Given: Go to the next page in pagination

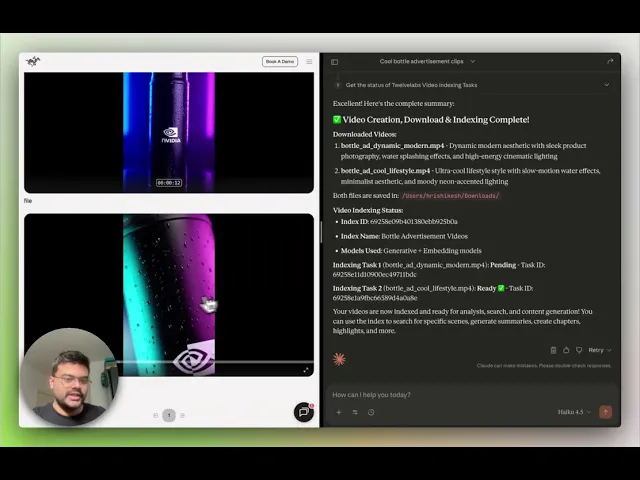Looking at the screenshot, I should [182, 416].
